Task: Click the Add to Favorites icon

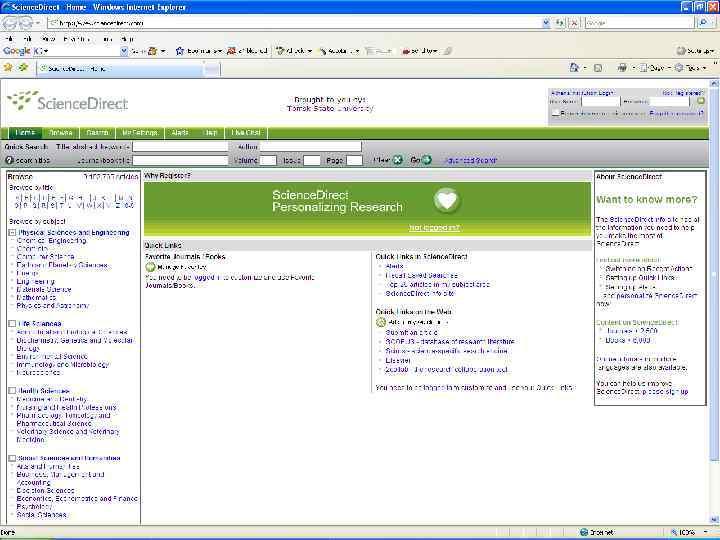Action: [x=23, y=68]
